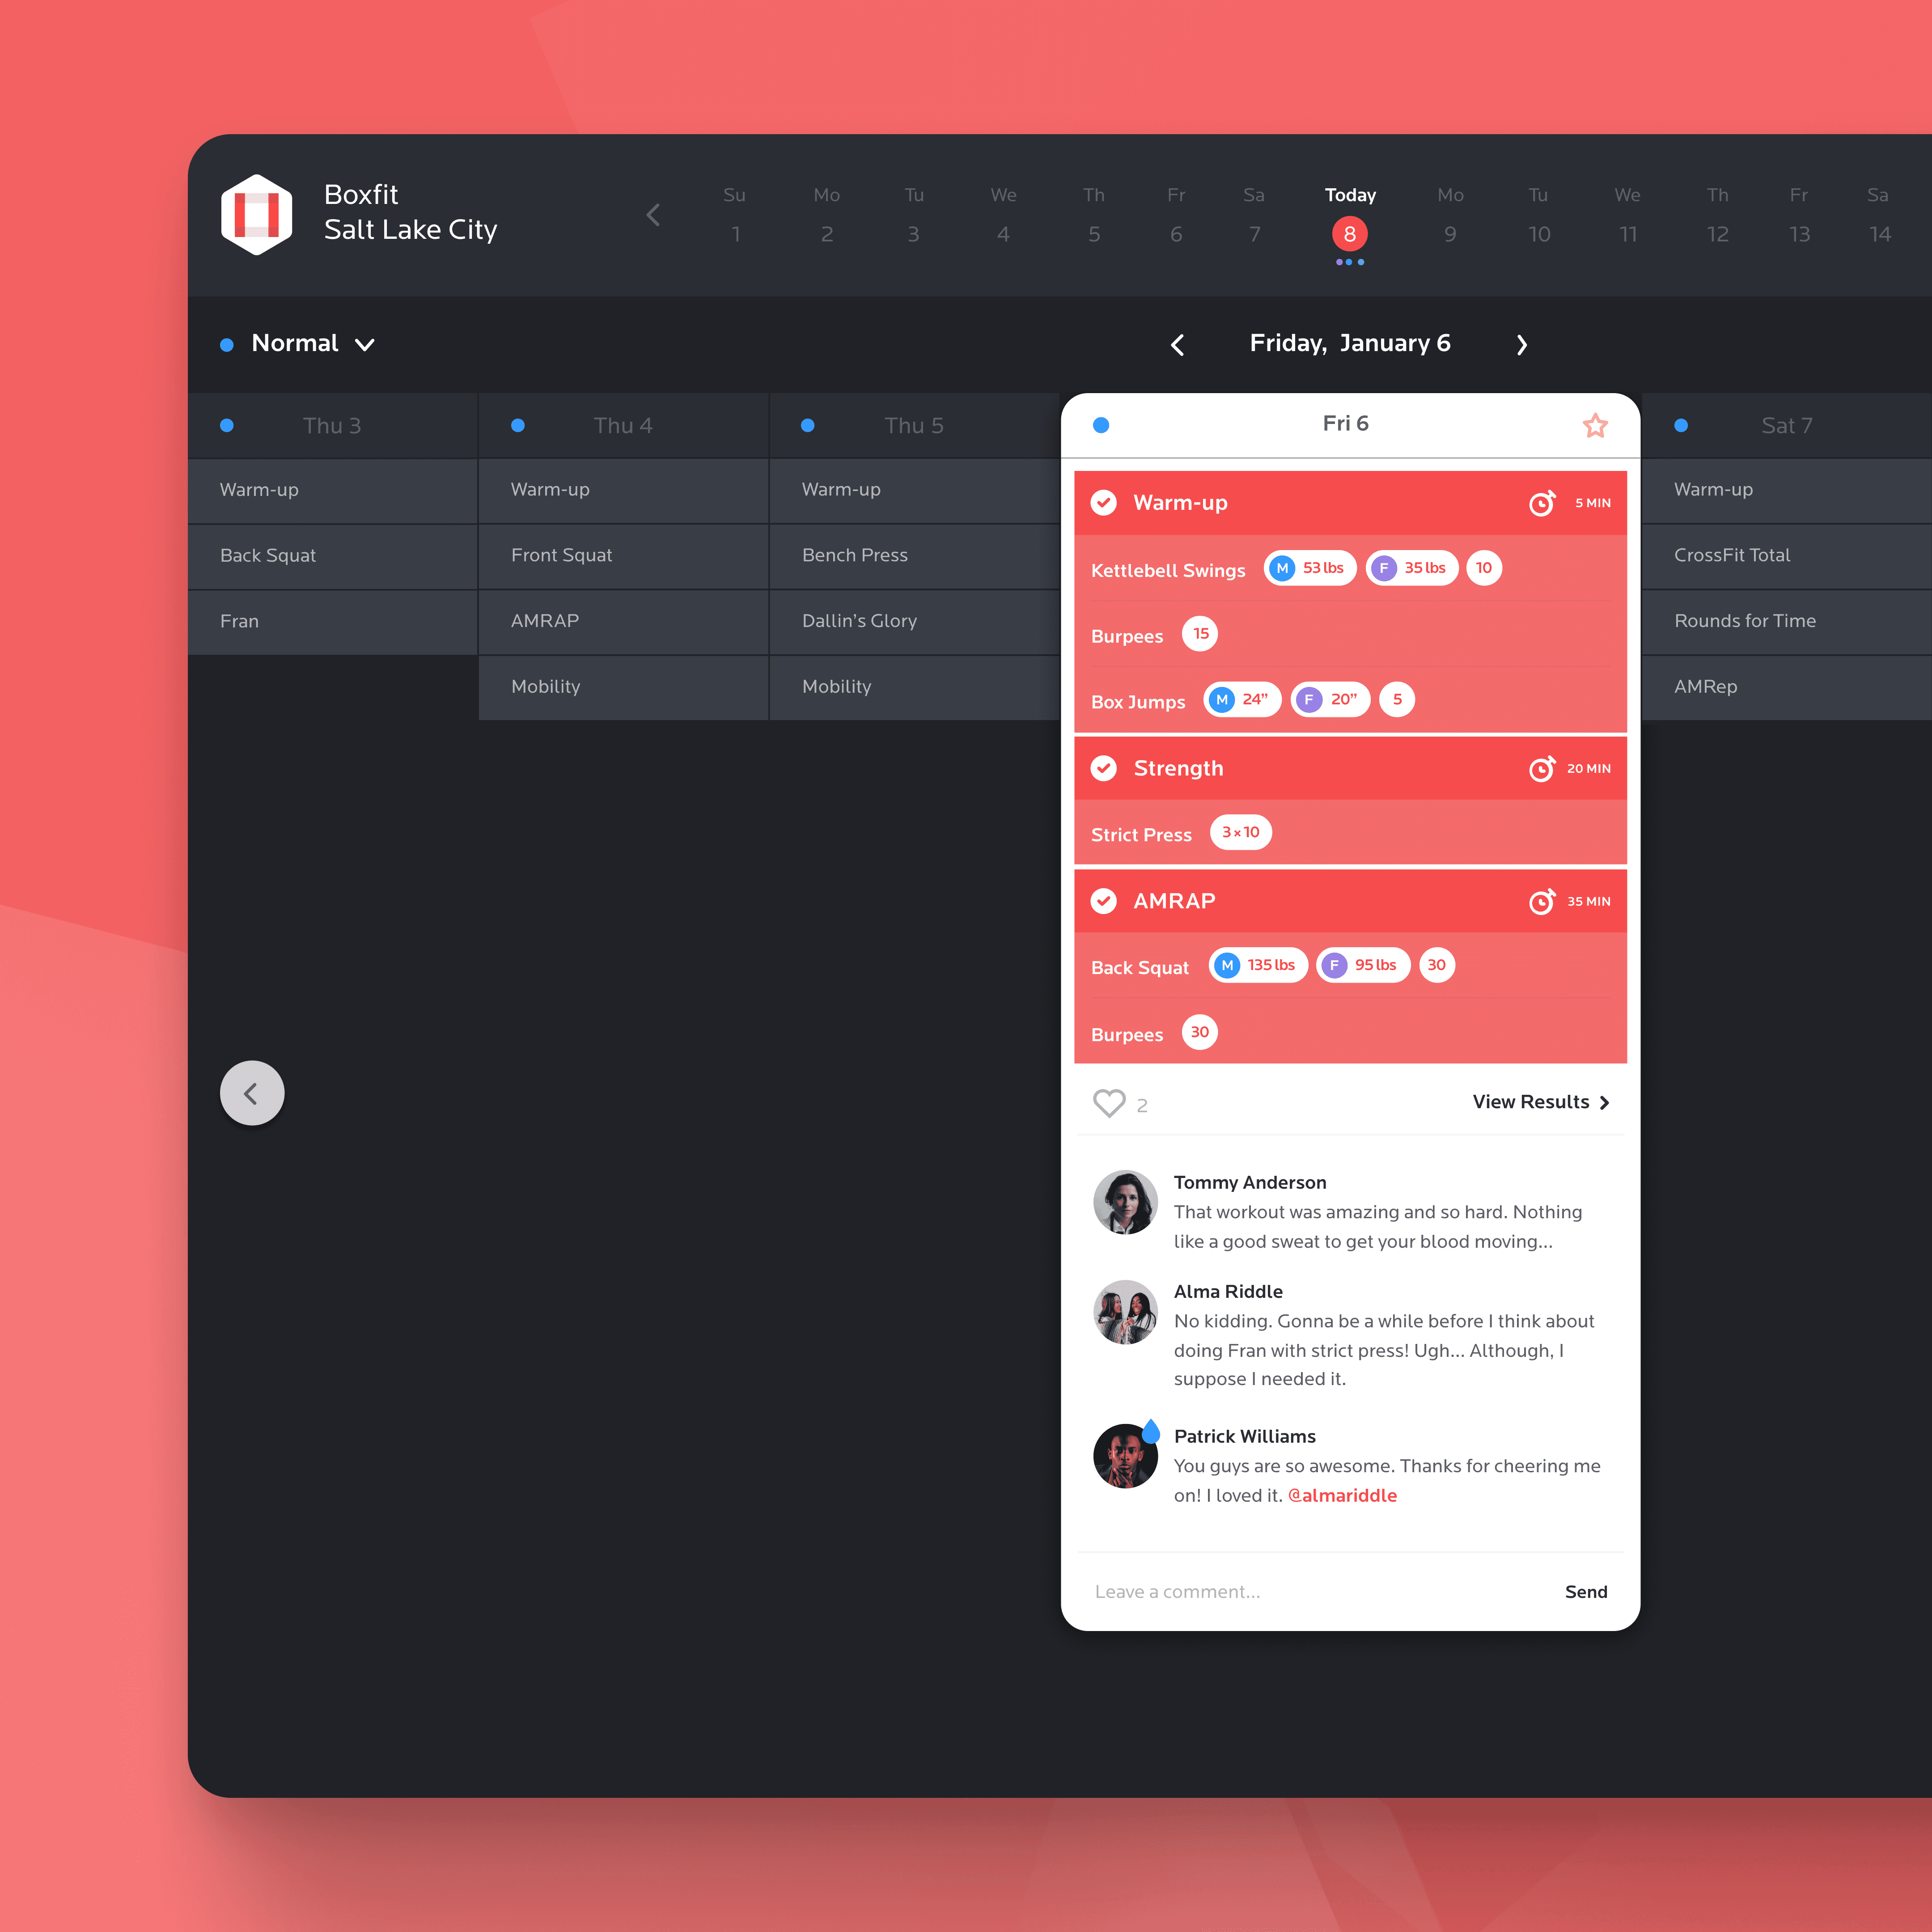Click the Strength section checkmark icon
The height and width of the screenshot is (1932, 1932).
[x=1106, y=768]
